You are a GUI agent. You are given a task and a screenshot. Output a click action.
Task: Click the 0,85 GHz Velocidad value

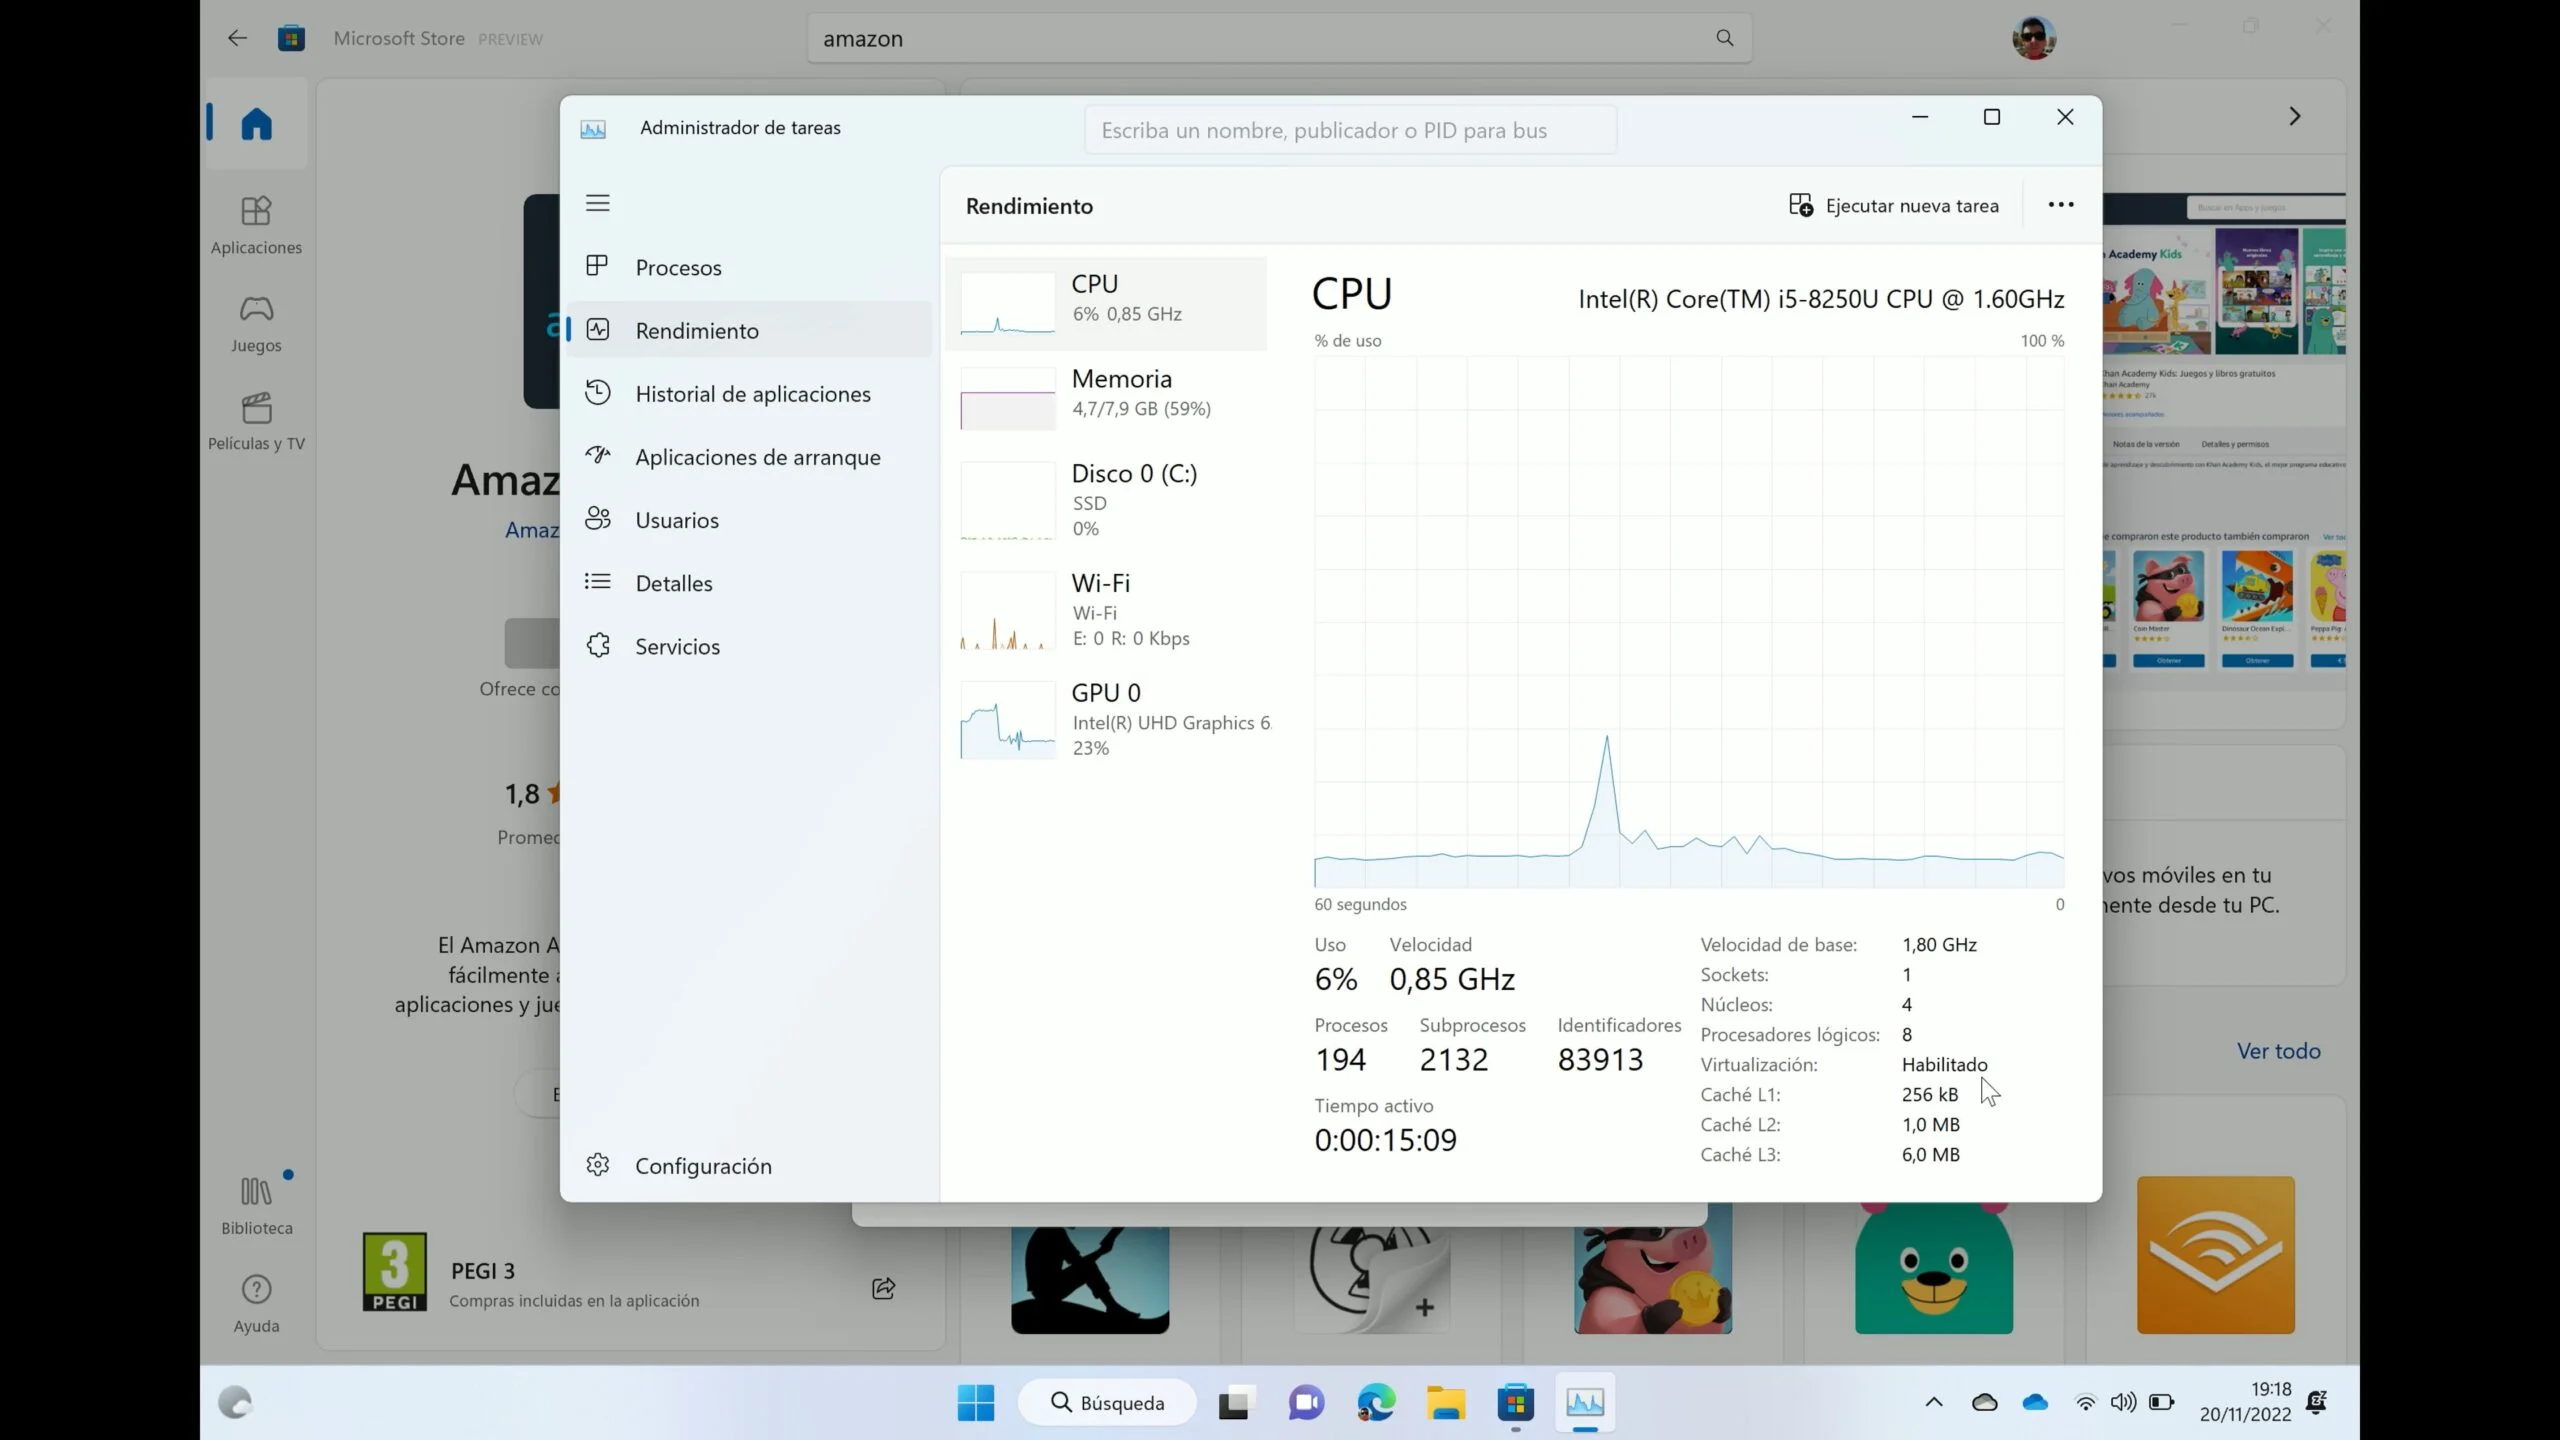(1452, 979)
